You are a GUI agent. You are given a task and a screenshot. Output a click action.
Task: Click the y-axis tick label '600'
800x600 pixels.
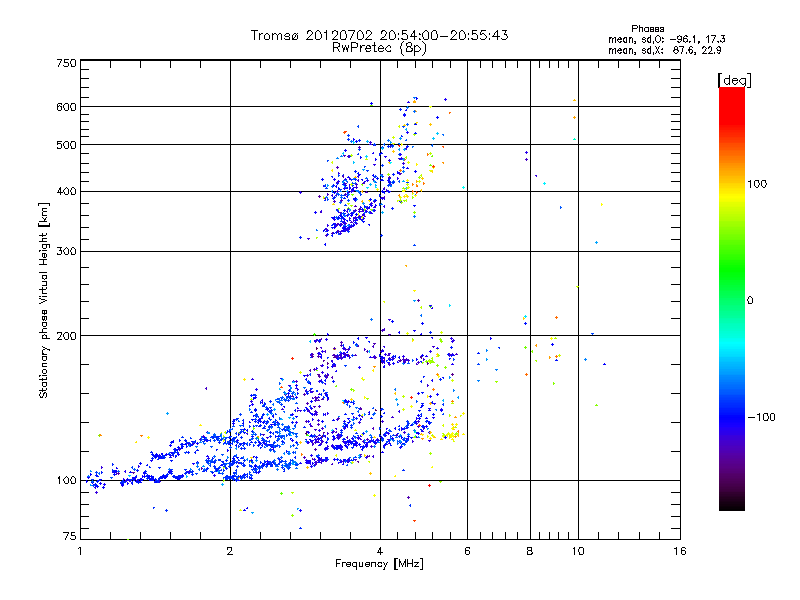66,107
